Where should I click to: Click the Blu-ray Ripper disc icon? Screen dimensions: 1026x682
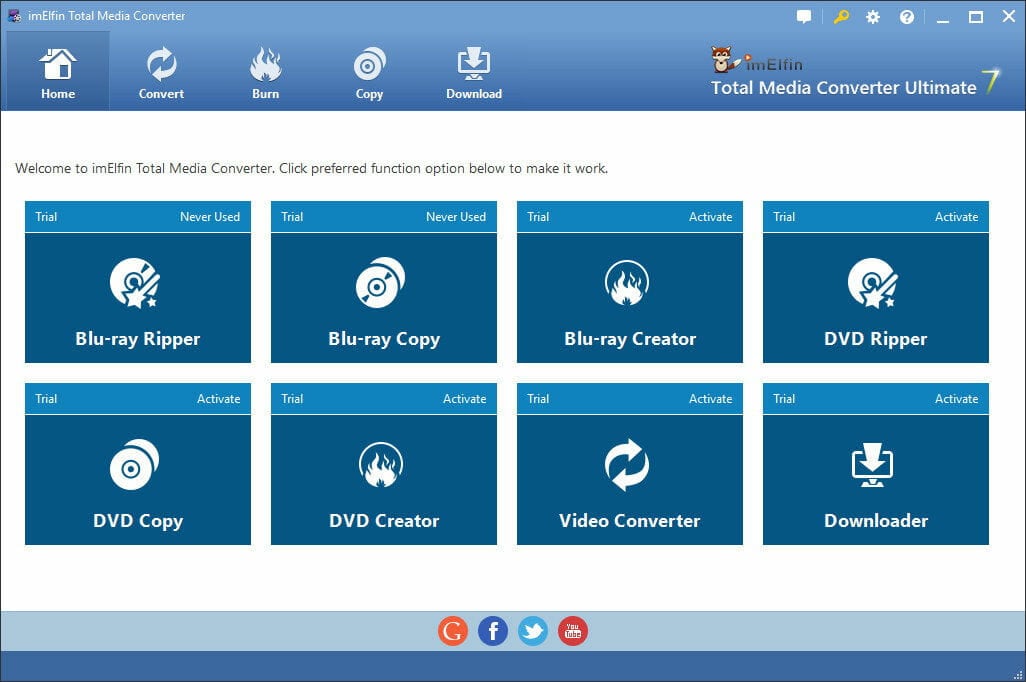135,283
